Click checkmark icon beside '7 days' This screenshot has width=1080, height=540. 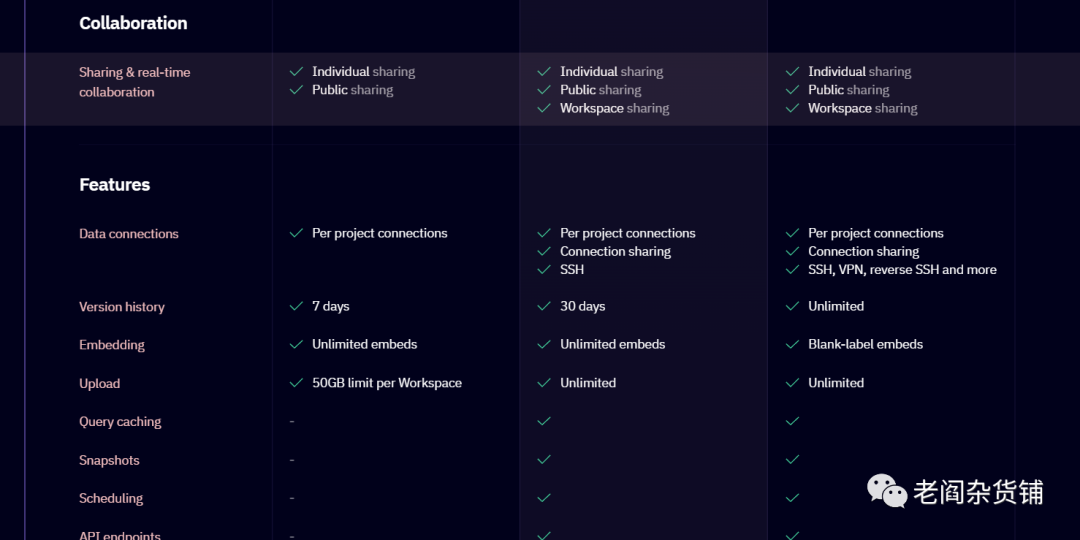click(x=296, y=306)
